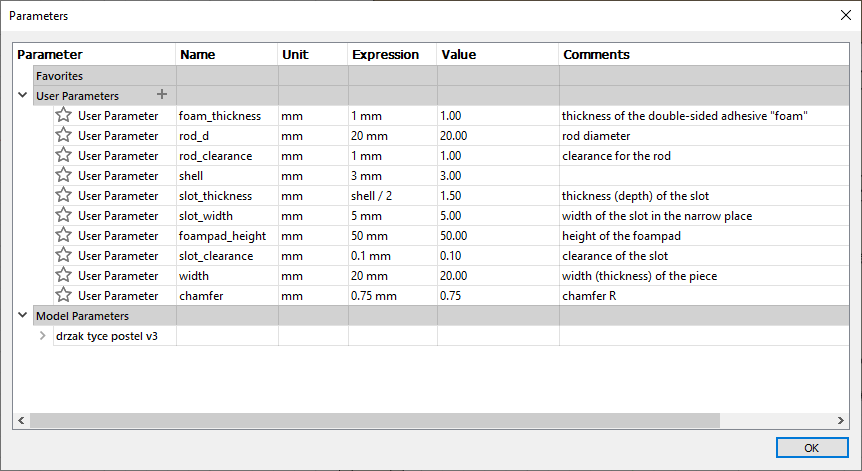The width and height of the screenshot is (862, 471).
Task: Click the horizontal scrollbar right arrow
Action: coord(841,420)
